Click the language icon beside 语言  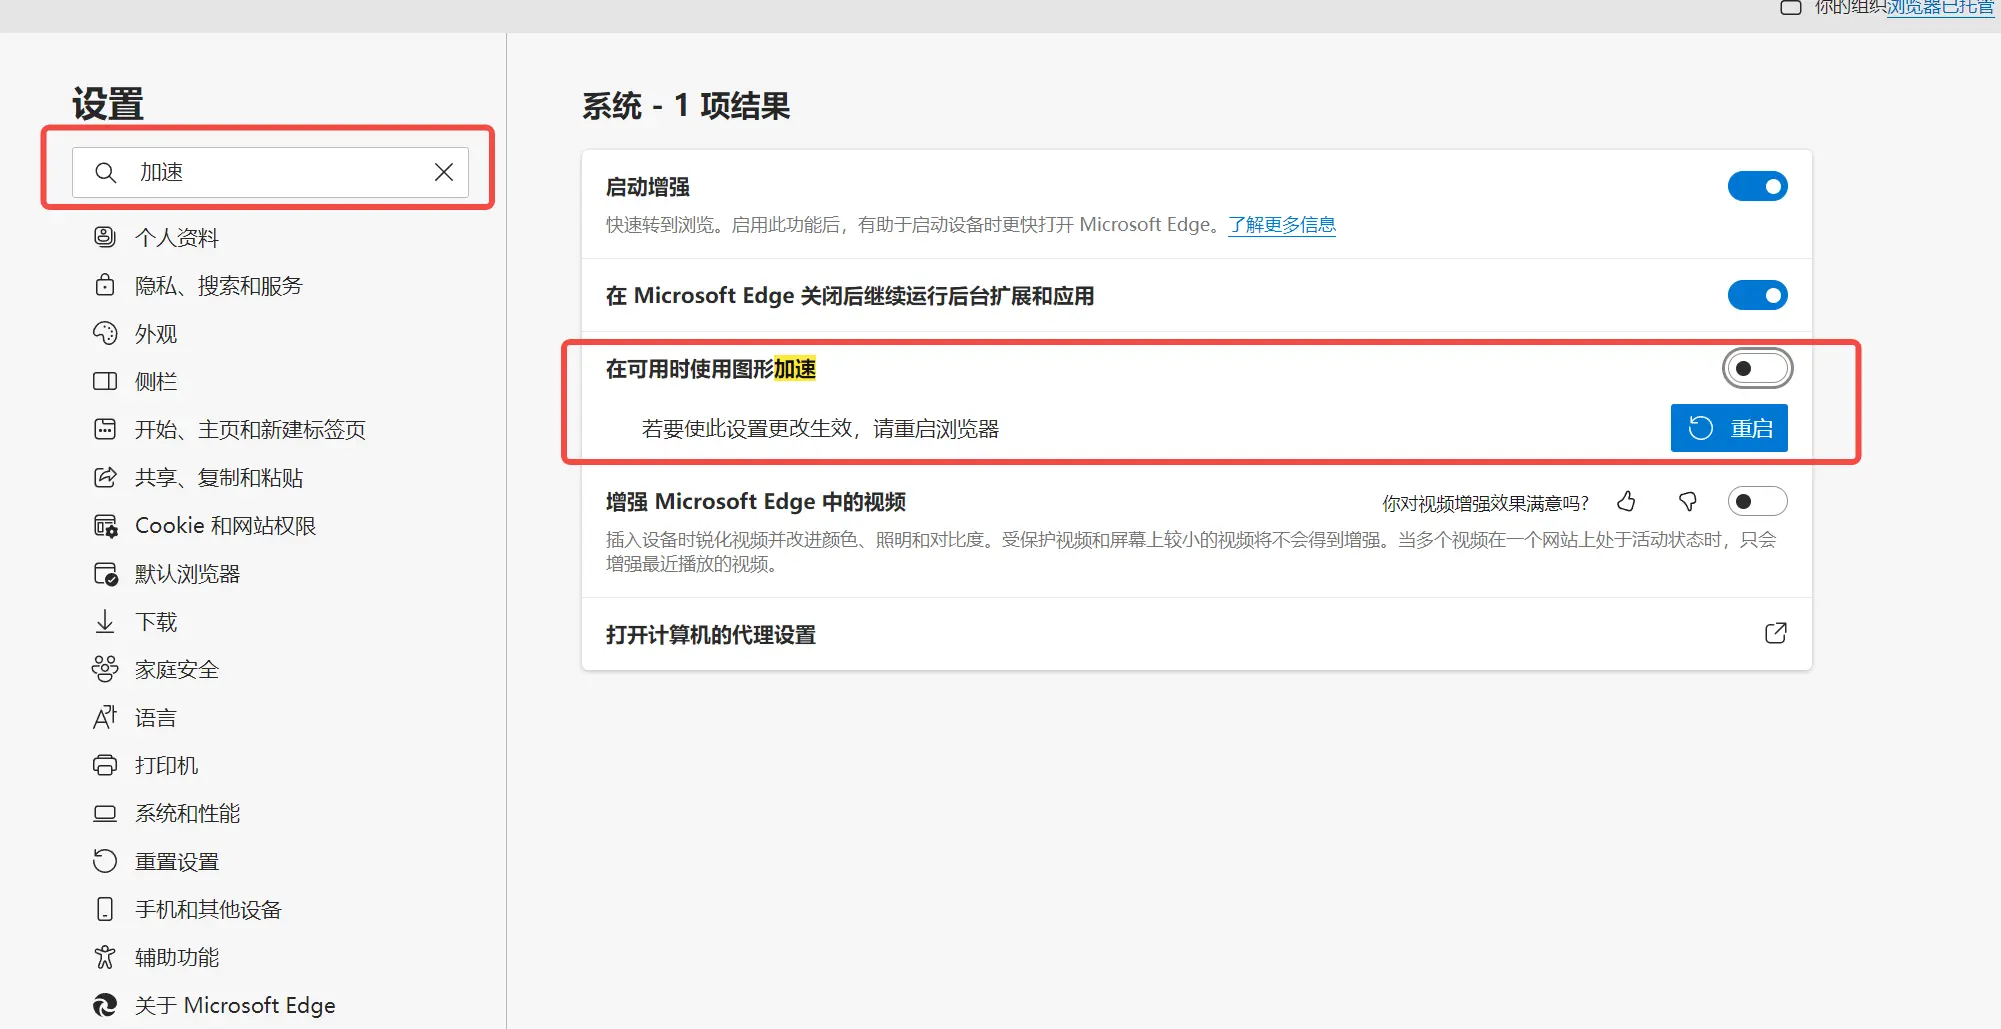tap(105, 717)
